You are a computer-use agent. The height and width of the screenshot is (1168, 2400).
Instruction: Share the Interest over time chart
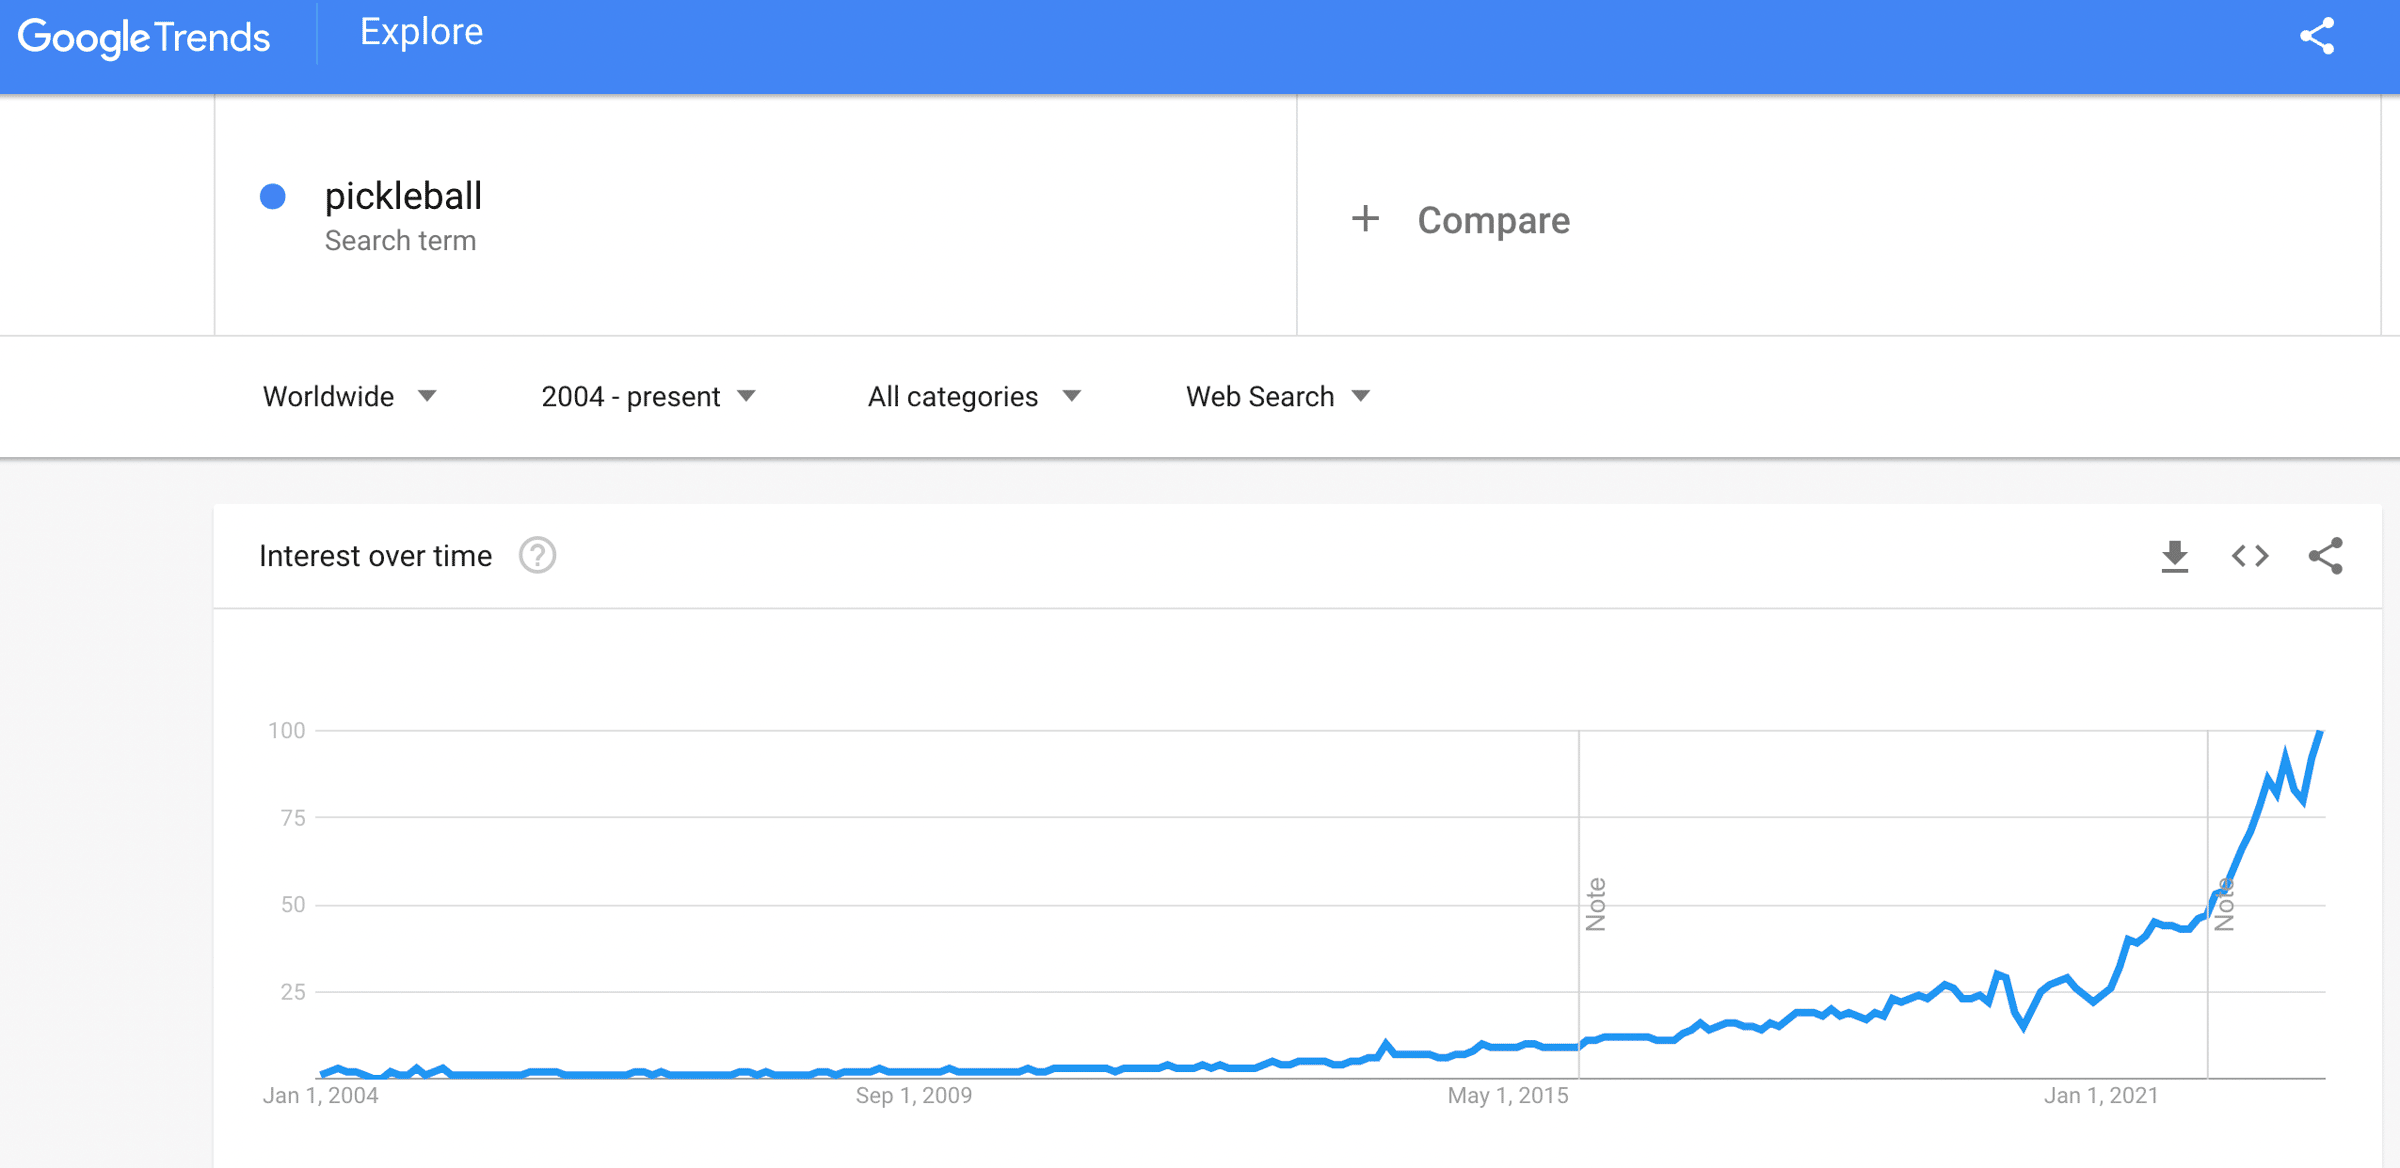tap(2326, 556)
